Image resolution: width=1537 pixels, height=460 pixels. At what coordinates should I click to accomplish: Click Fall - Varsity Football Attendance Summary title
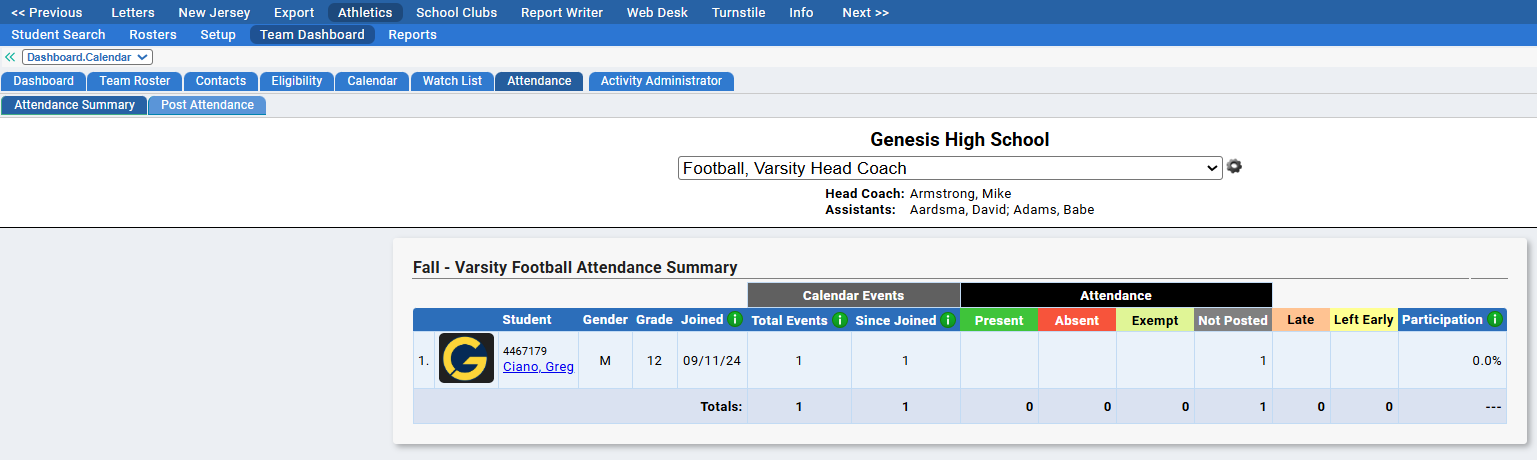point(575,267)
